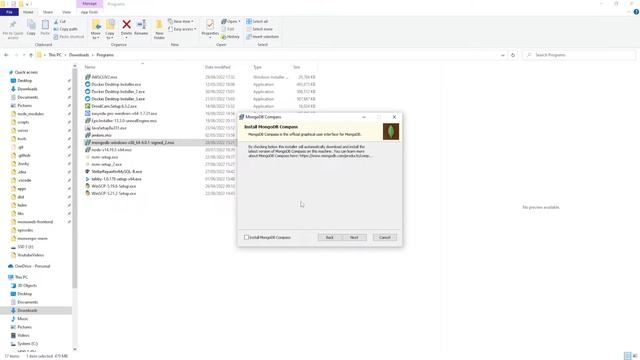Viewport: 640px width, 360px height.
Task: Click the Cut command
Action: tap(60, 21)
